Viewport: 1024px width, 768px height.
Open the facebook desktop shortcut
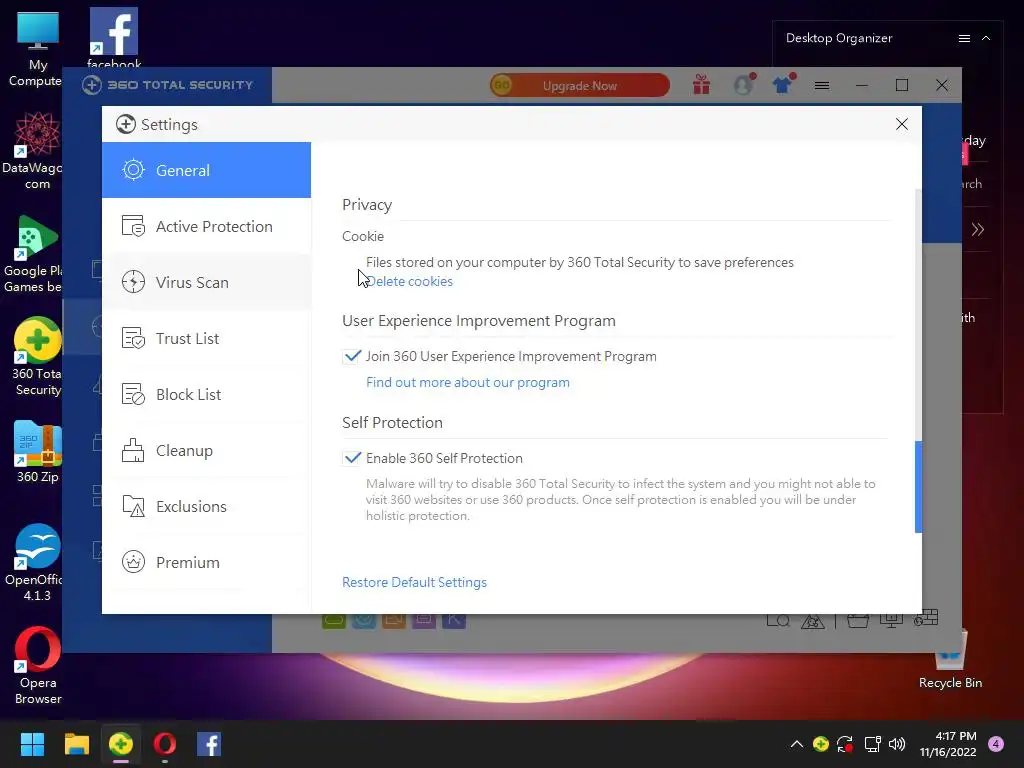click(x=114, y=38)
